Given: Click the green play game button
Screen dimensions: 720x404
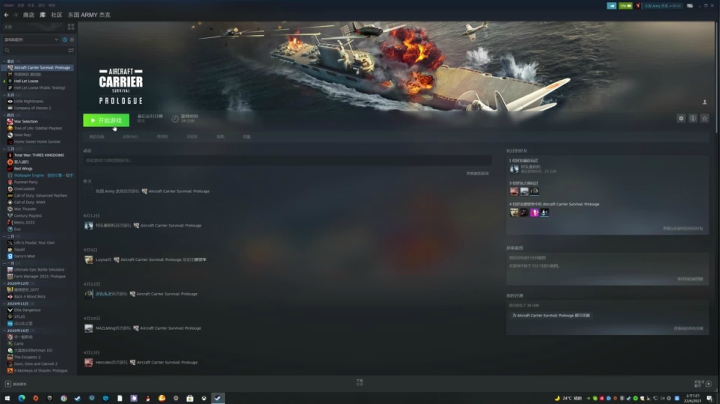Looking at the screenshot, I should pyautogui.click(x=106, y=120).
